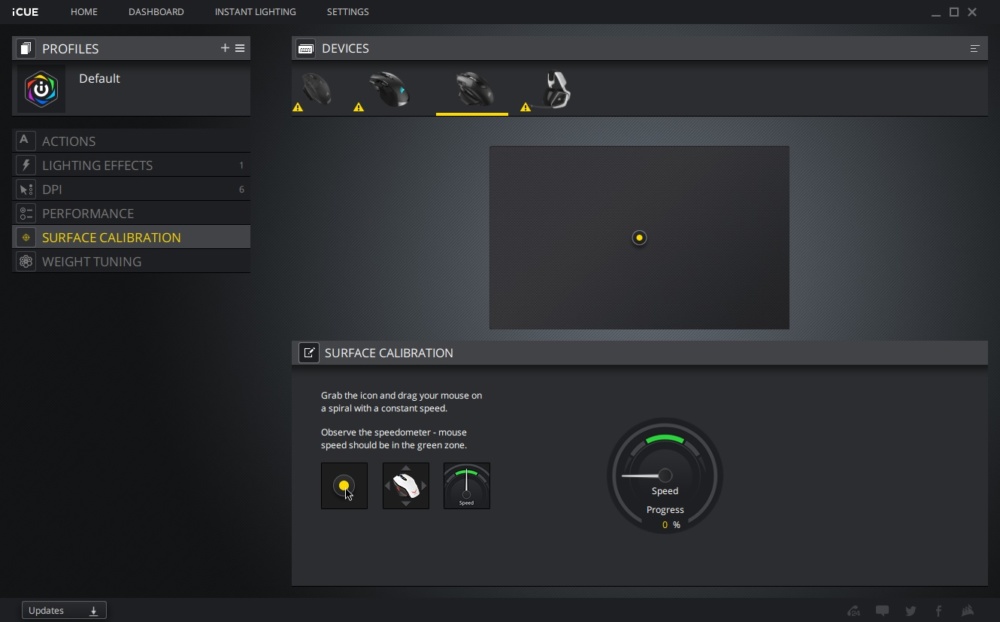Click the Speed gauge dial

click(665, 475)
